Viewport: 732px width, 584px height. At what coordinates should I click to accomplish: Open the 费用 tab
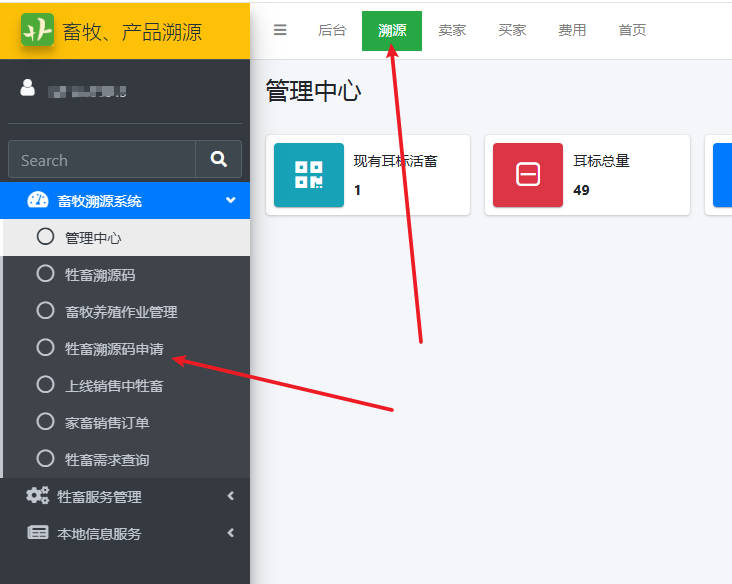(572, 31)
